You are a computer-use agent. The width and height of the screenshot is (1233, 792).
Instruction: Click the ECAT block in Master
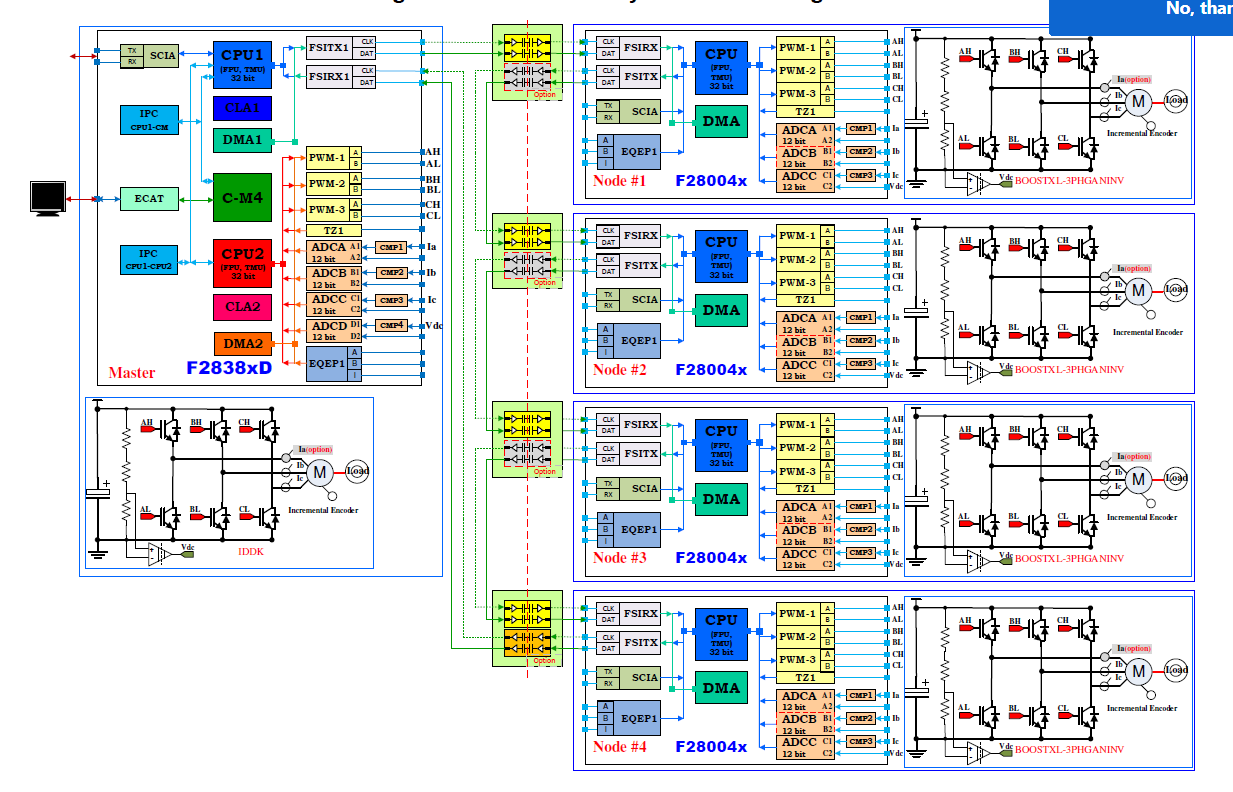click(149, 199)
